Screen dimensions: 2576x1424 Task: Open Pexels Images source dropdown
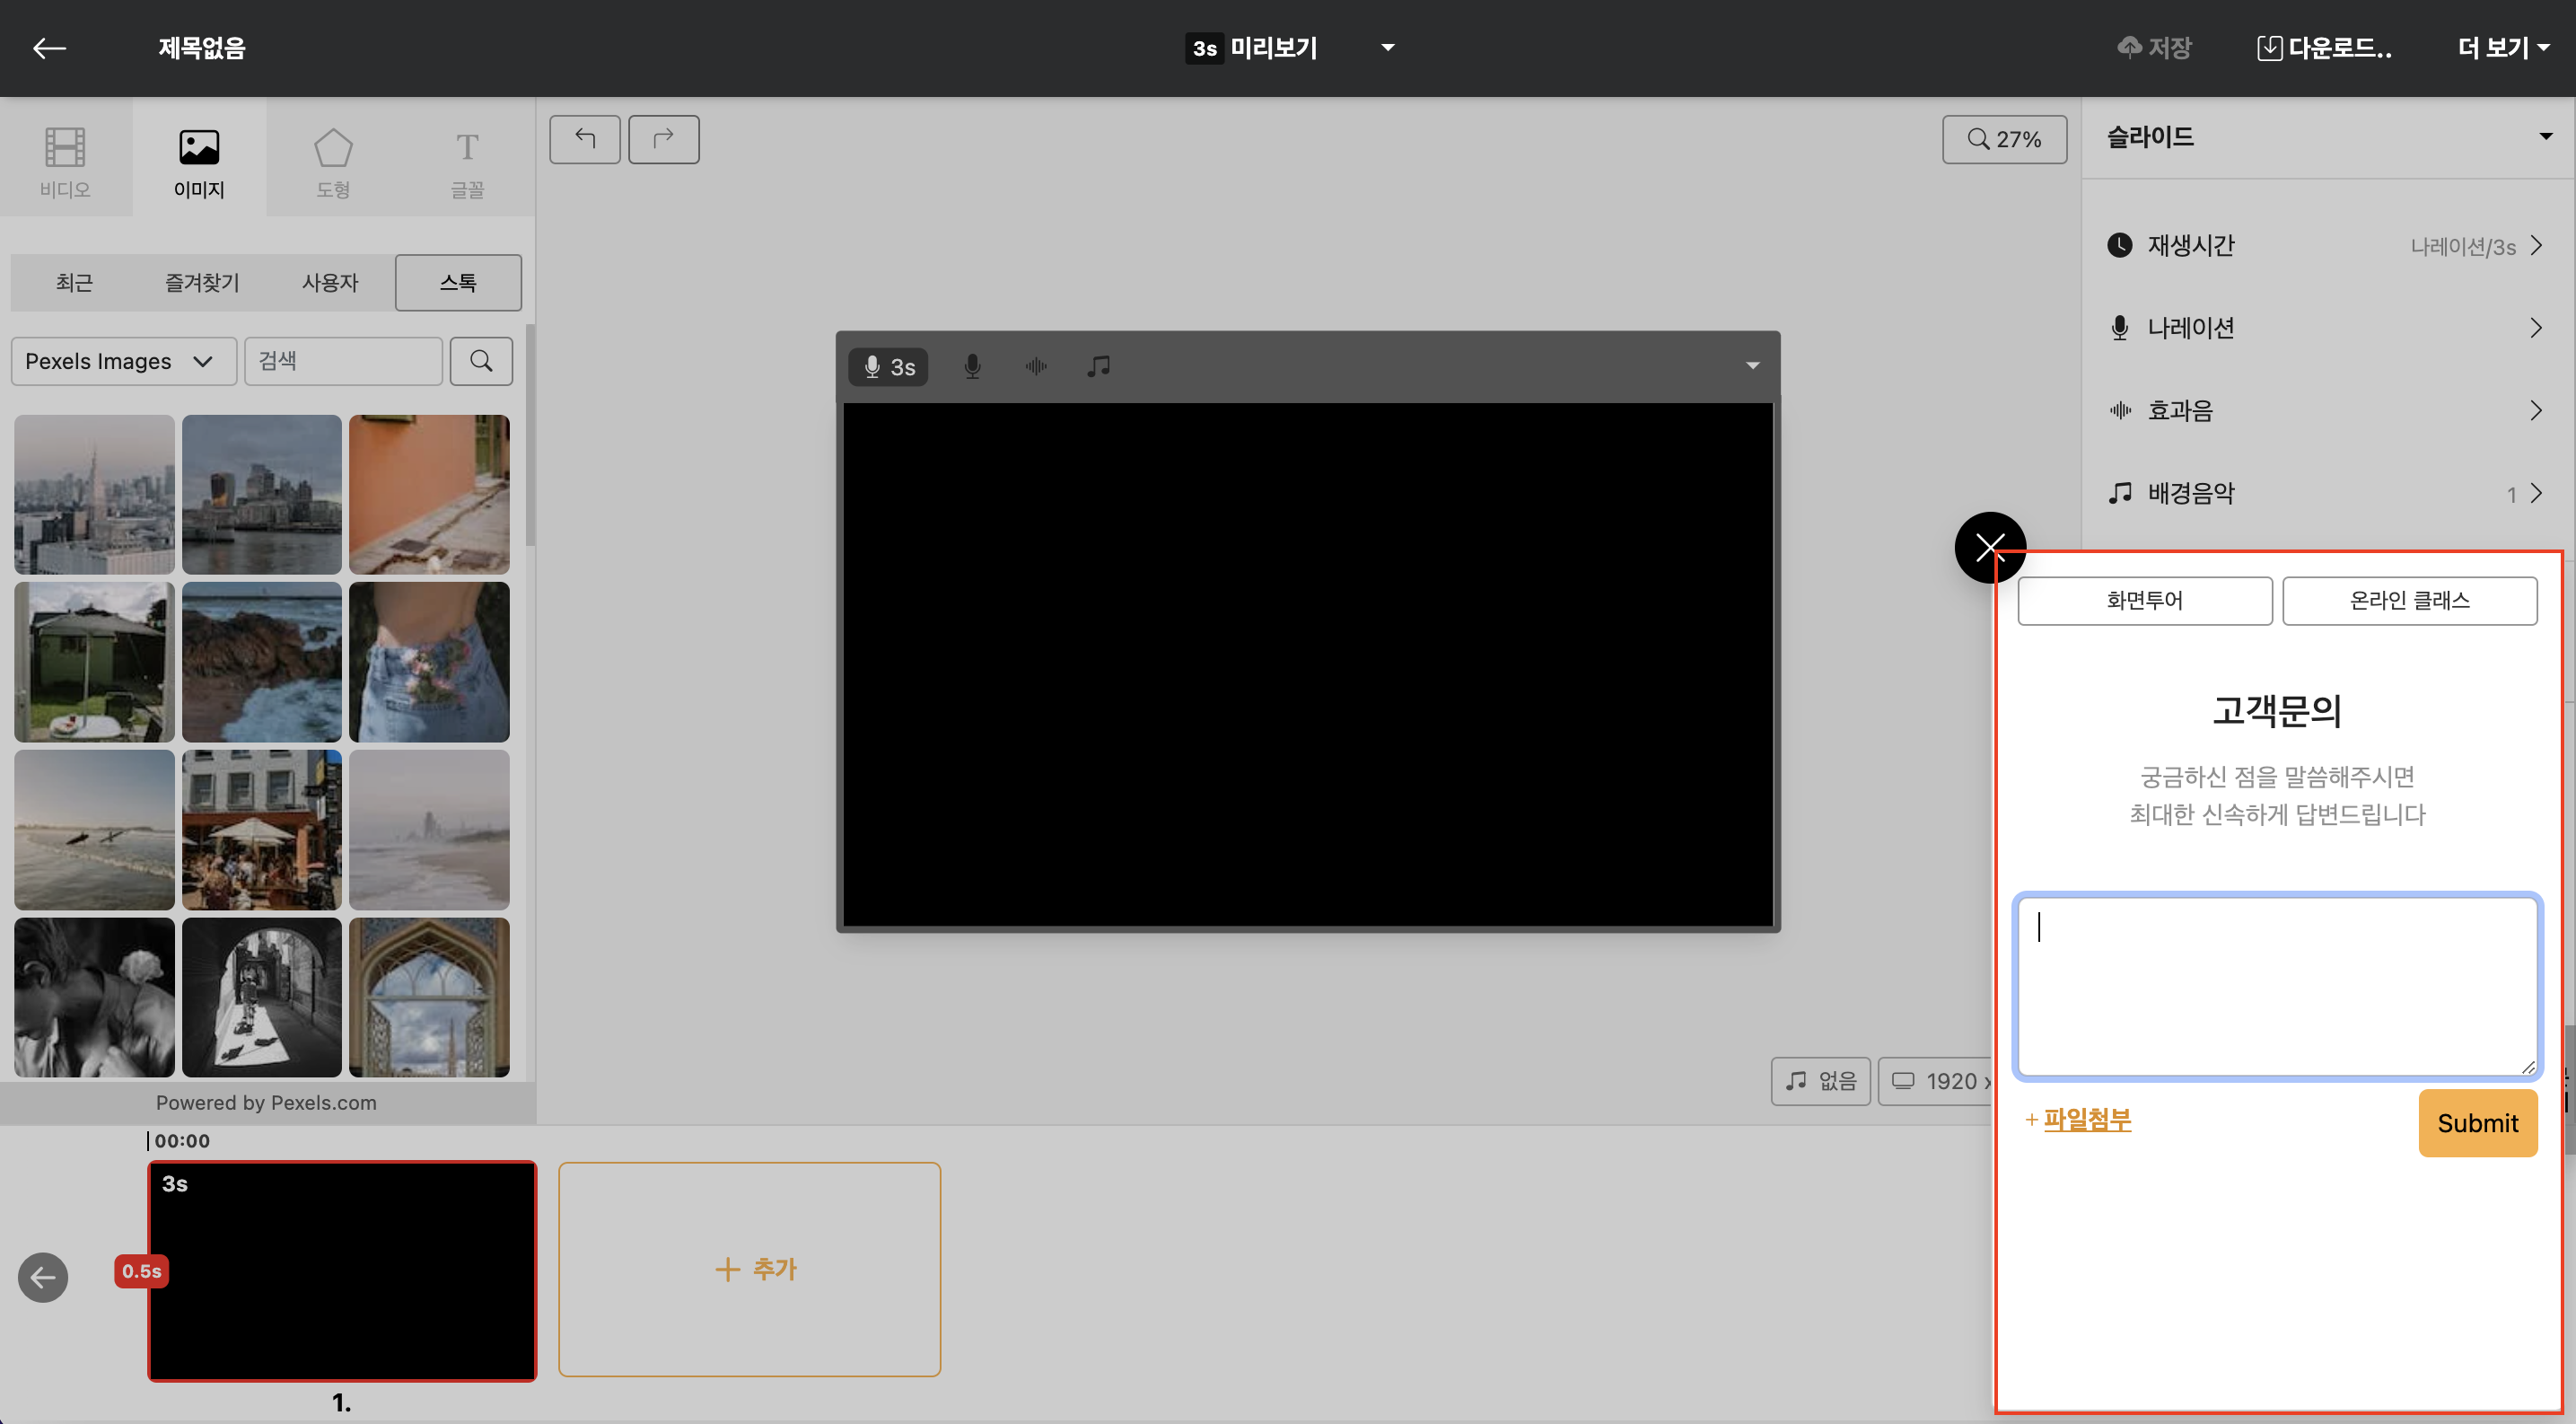pos(123,361)
